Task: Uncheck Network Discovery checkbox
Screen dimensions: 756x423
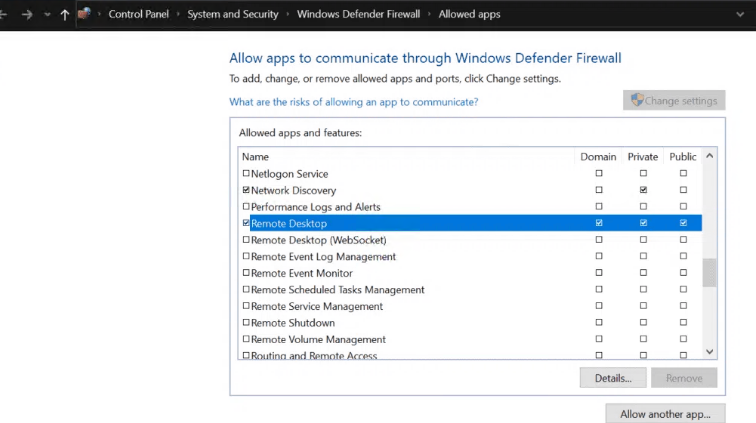Action: pos(246,190)
